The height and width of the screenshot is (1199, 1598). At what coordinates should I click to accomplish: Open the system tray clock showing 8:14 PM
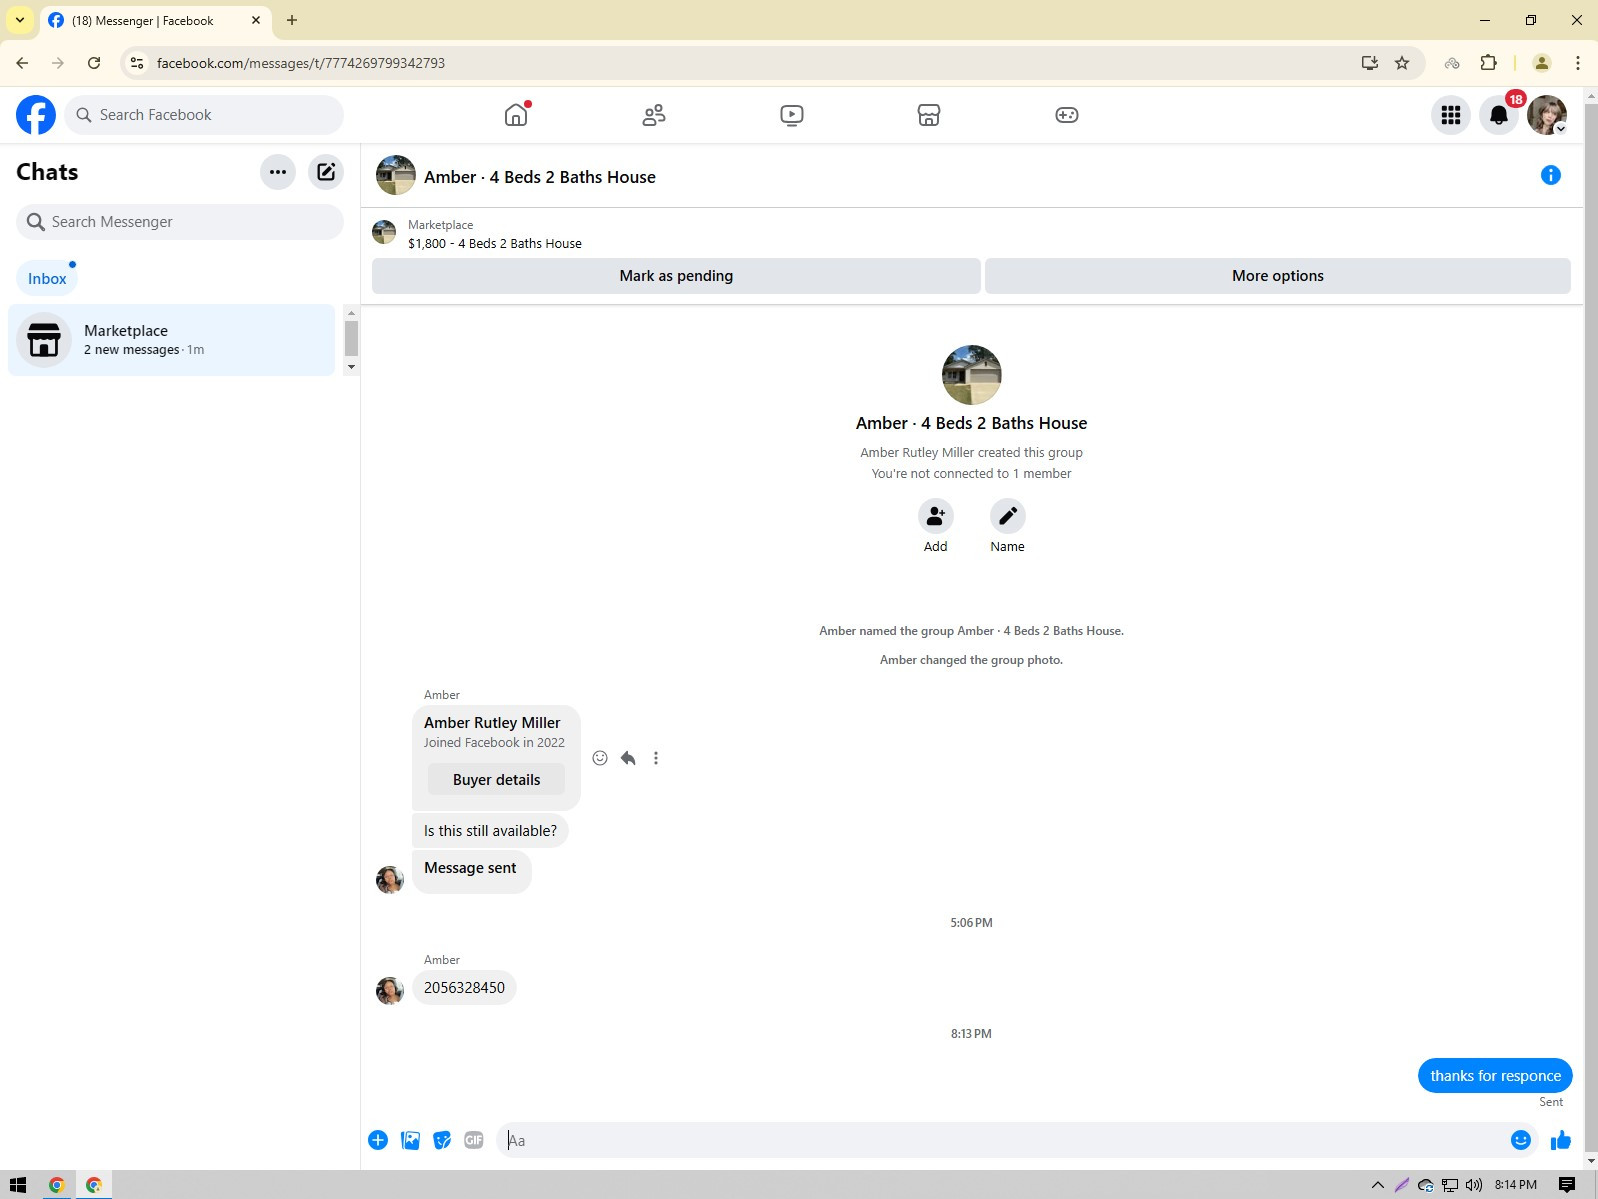1516,1185
